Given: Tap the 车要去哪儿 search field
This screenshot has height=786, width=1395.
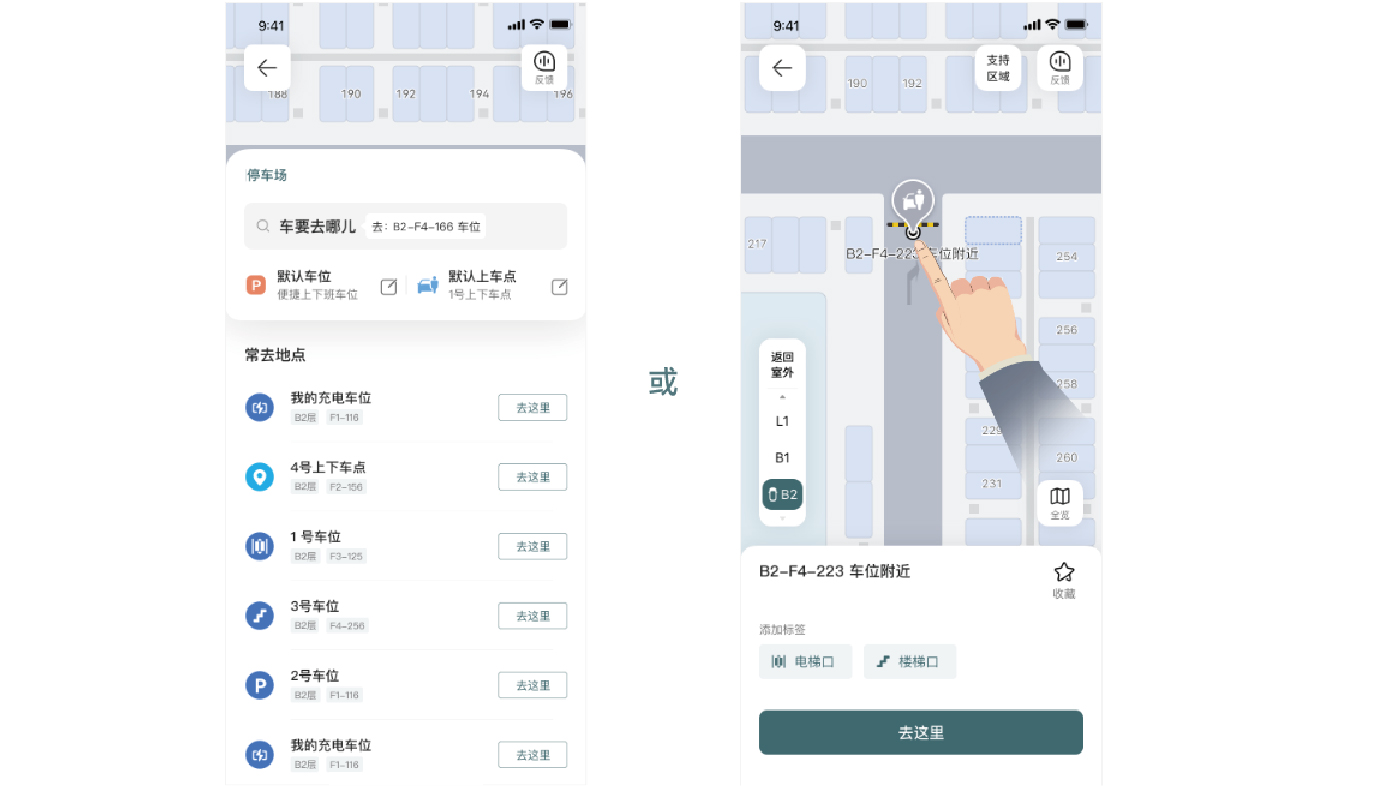Looking at the screenshot, I should tap(406, 227).
